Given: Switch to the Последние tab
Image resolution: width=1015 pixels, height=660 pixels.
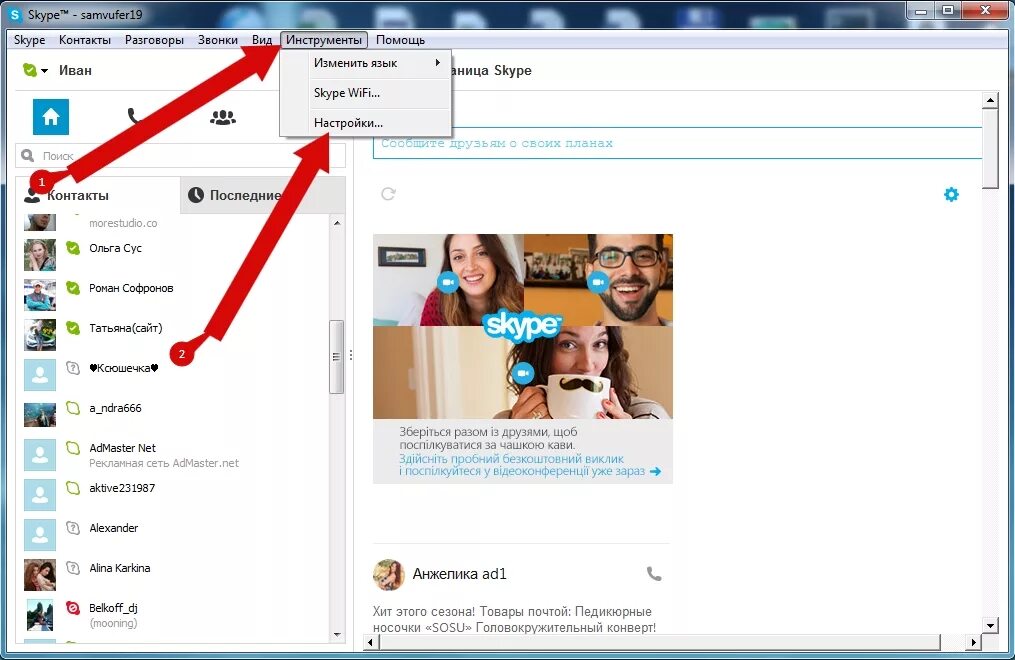Looking at the screenshot, I should tap(263, 195).
